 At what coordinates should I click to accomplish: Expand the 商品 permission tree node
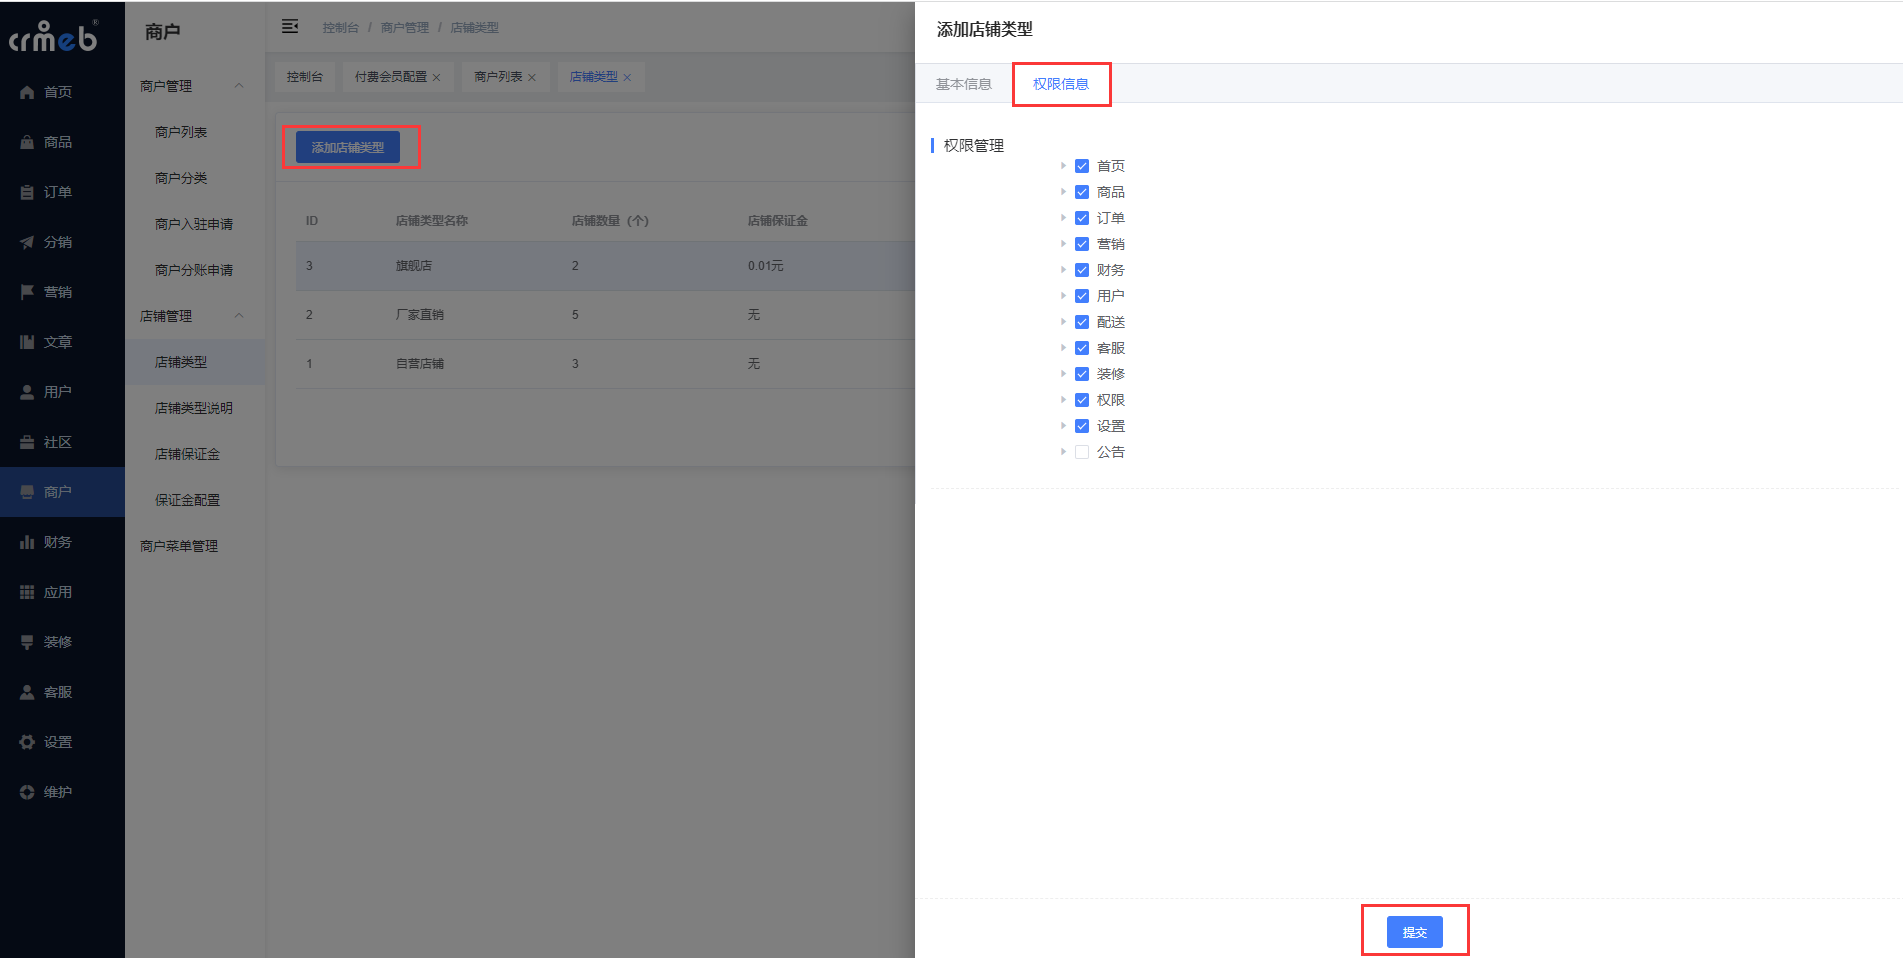click(1063, 192)
